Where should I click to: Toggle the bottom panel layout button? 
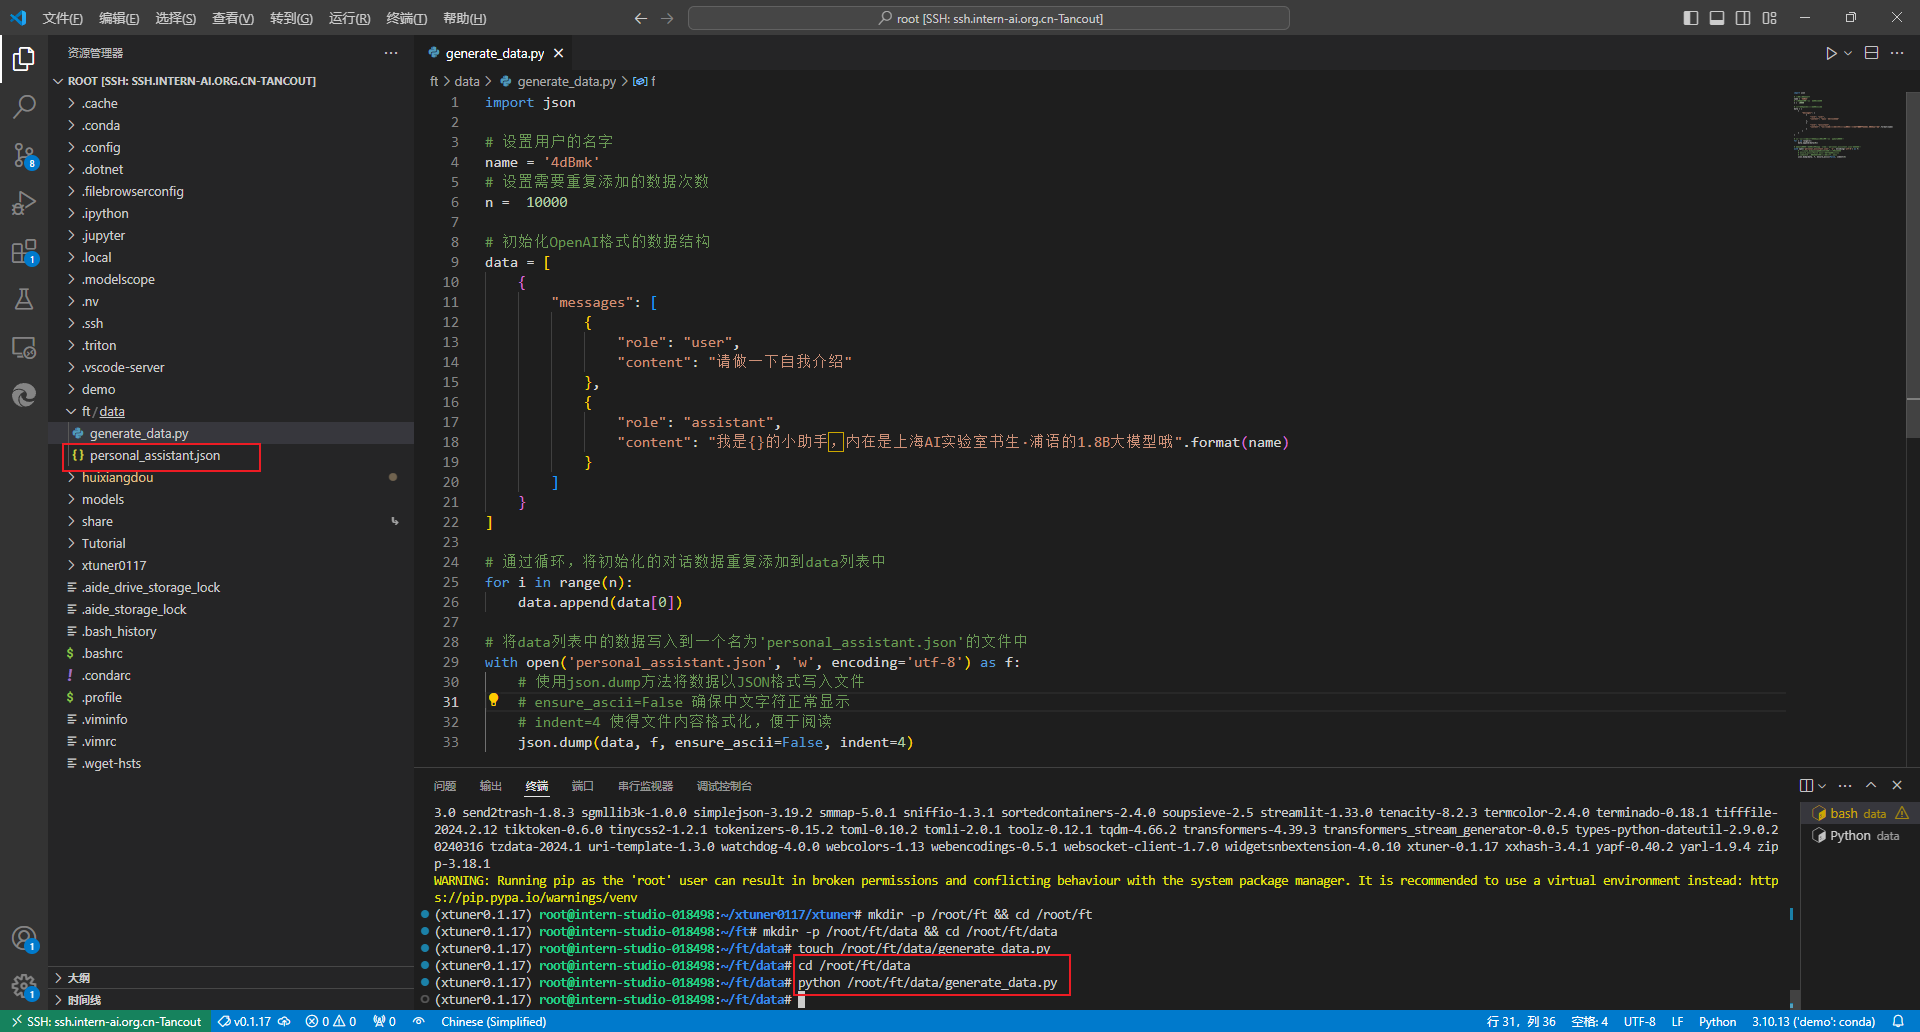click(x=1717, y=18)
